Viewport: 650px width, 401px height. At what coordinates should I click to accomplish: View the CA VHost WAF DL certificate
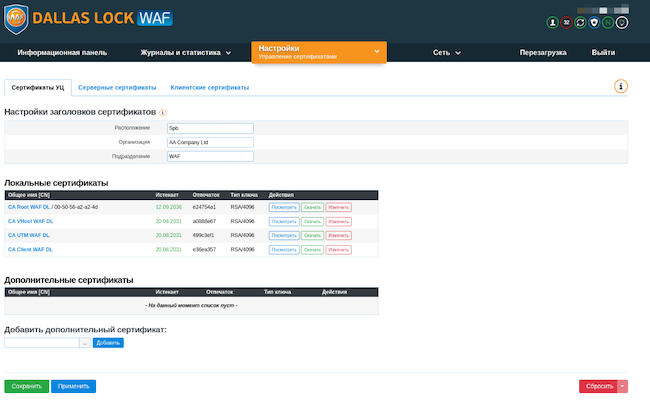pos(284,221)
